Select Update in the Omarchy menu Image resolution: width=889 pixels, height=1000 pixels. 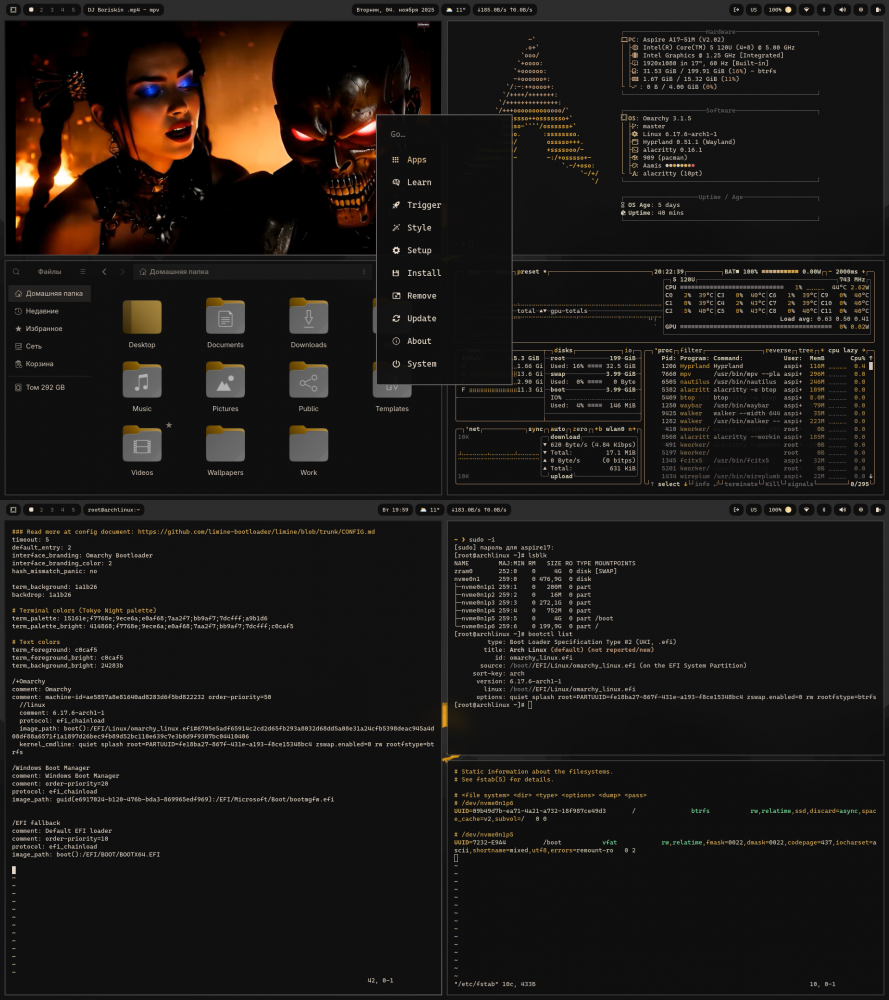click(x=421, y=318)
